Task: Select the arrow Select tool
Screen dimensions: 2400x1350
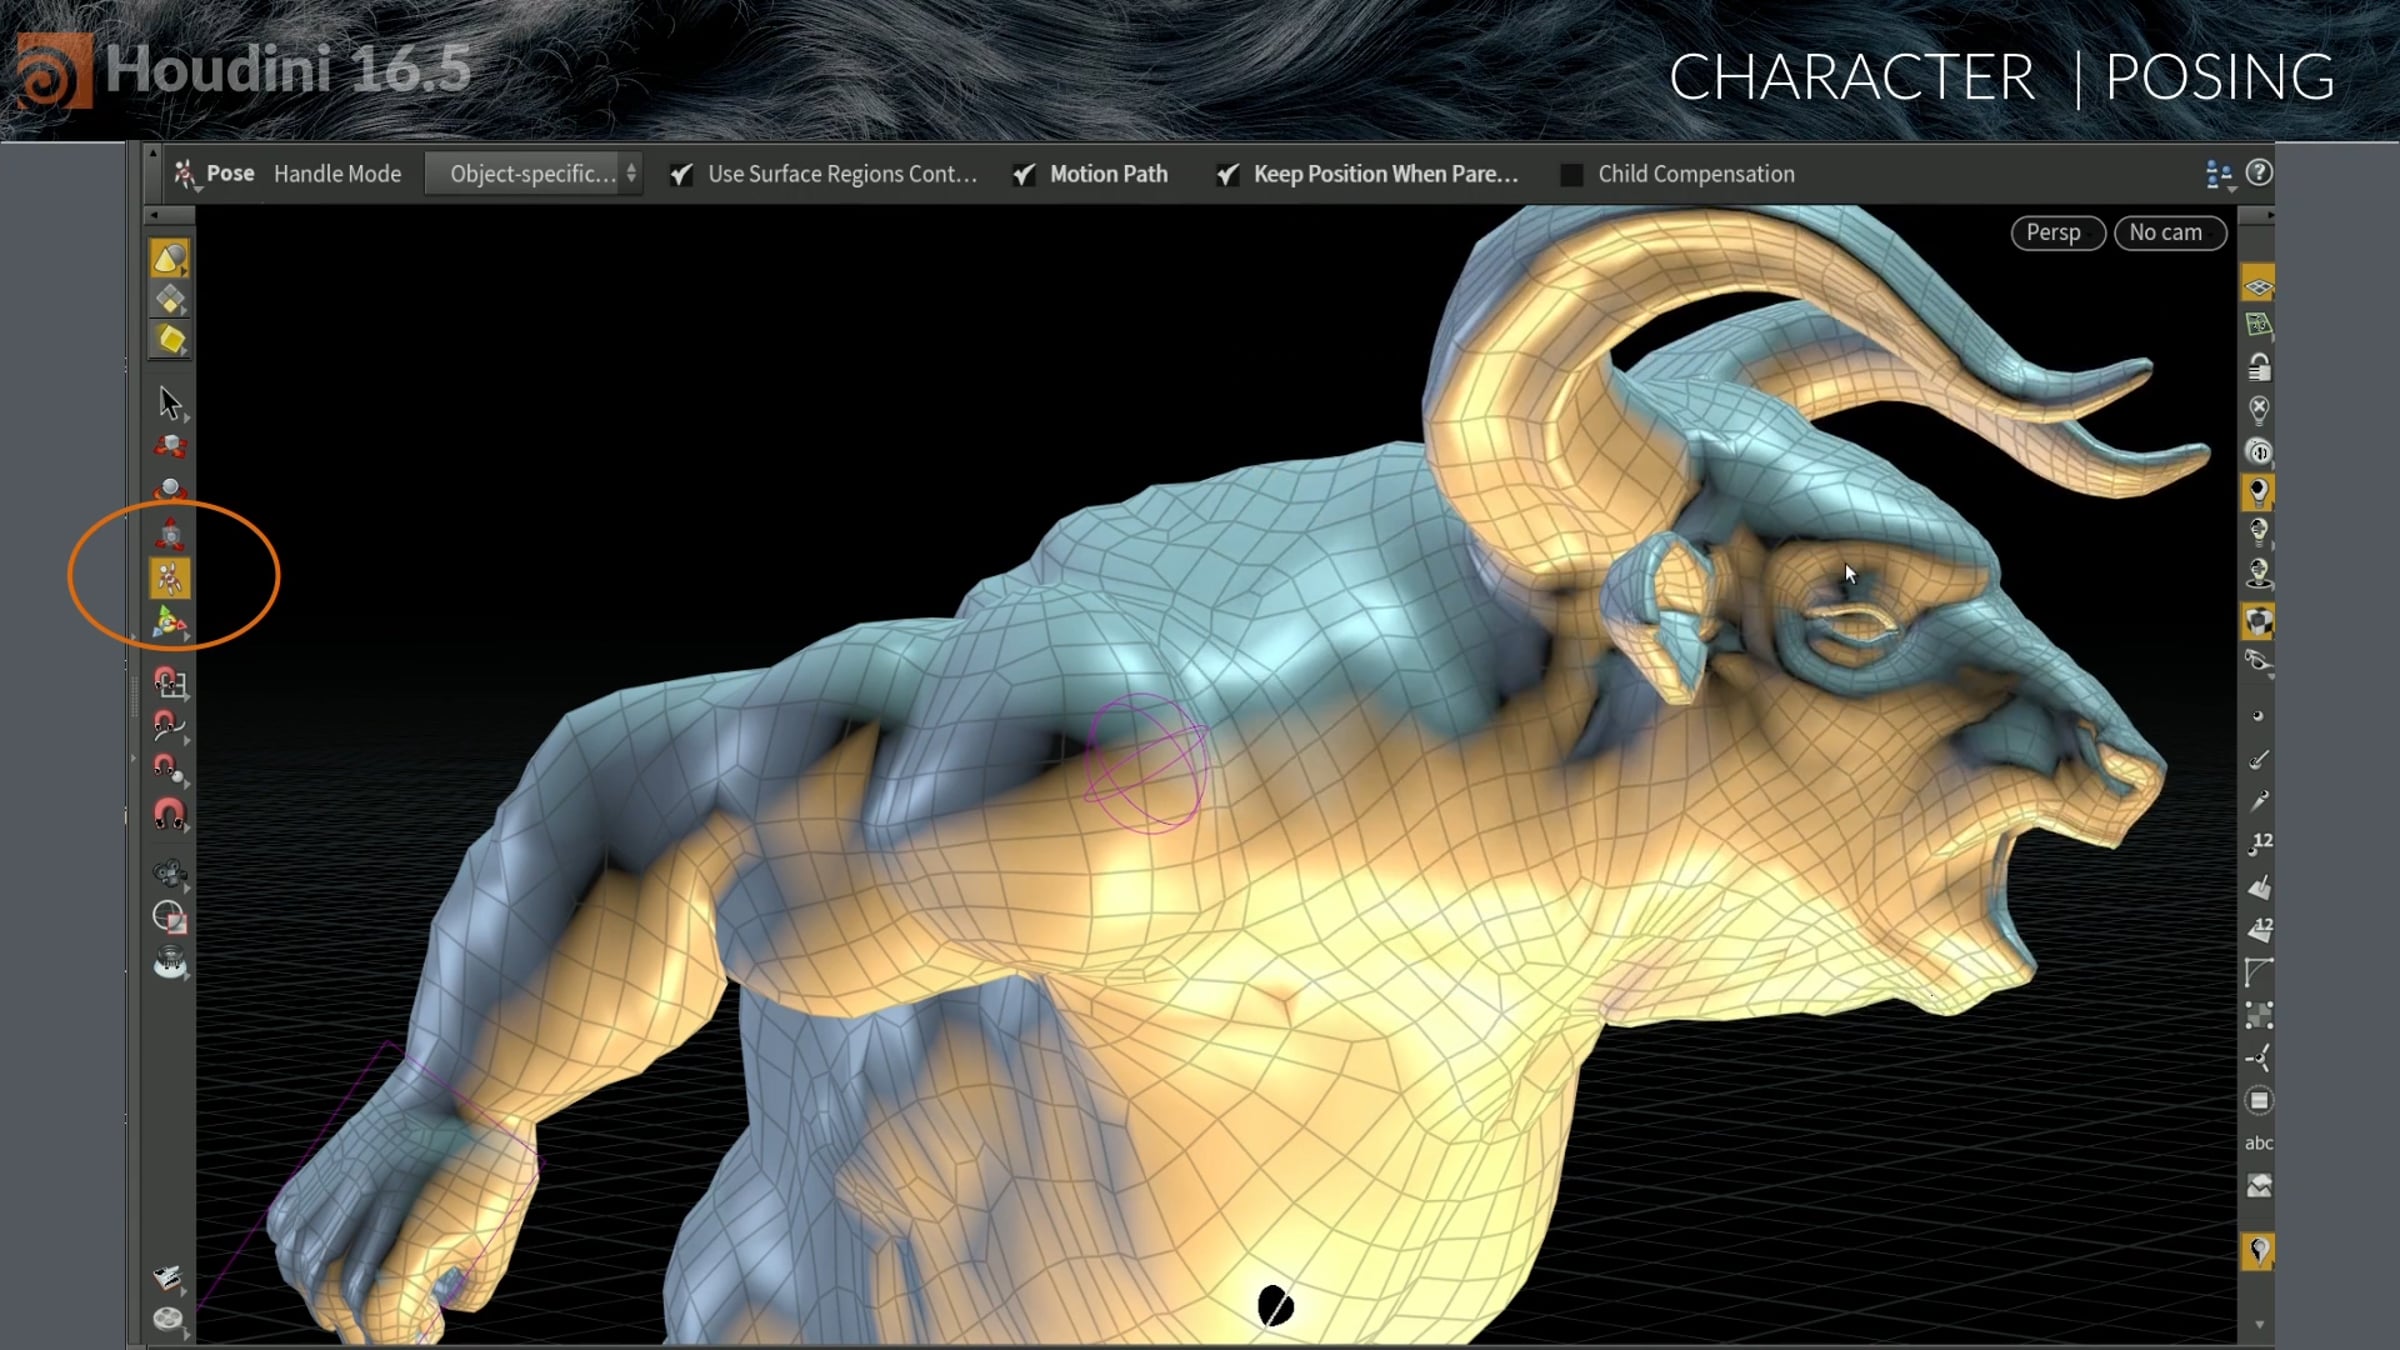Action: [170, 403]
